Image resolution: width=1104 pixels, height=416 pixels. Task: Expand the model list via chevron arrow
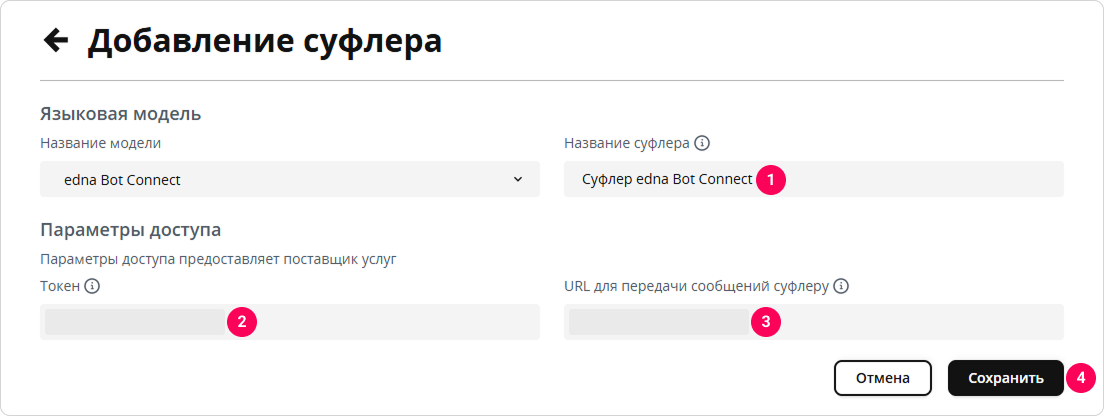pos(518,179)
